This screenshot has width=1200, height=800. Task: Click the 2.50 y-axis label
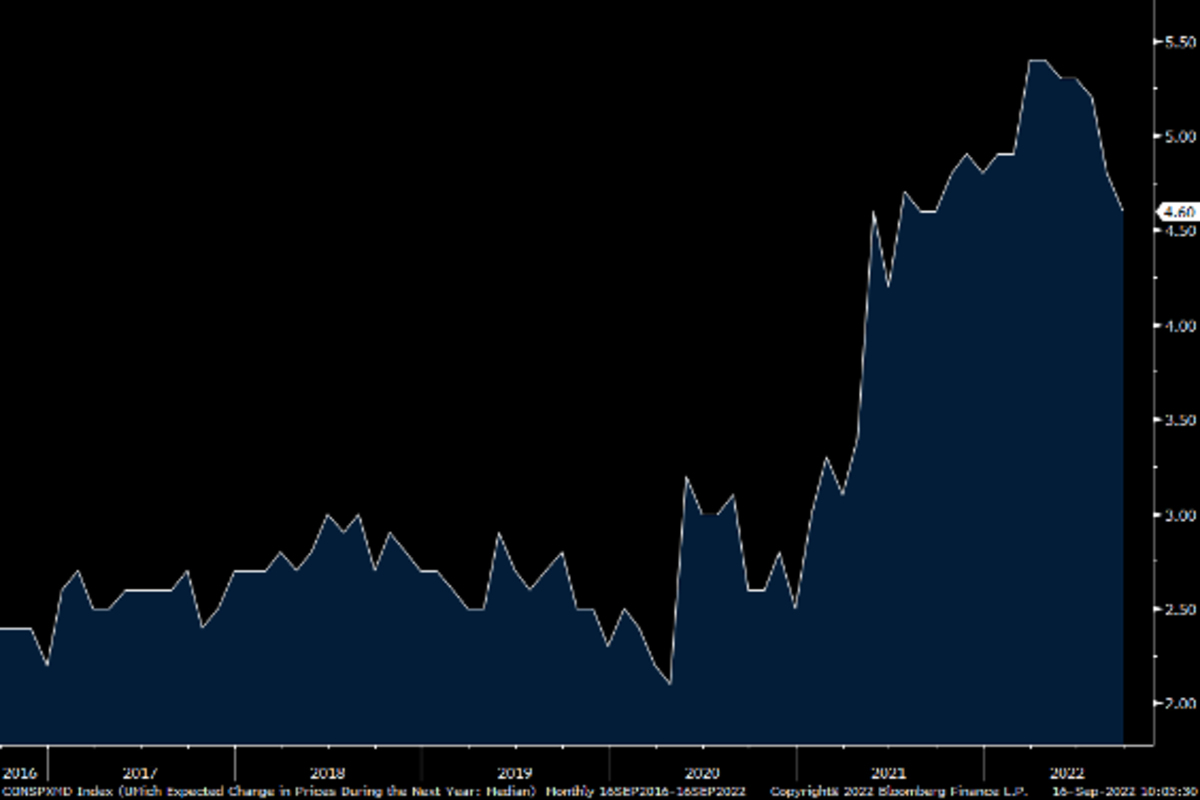[x=1176, y=609]
